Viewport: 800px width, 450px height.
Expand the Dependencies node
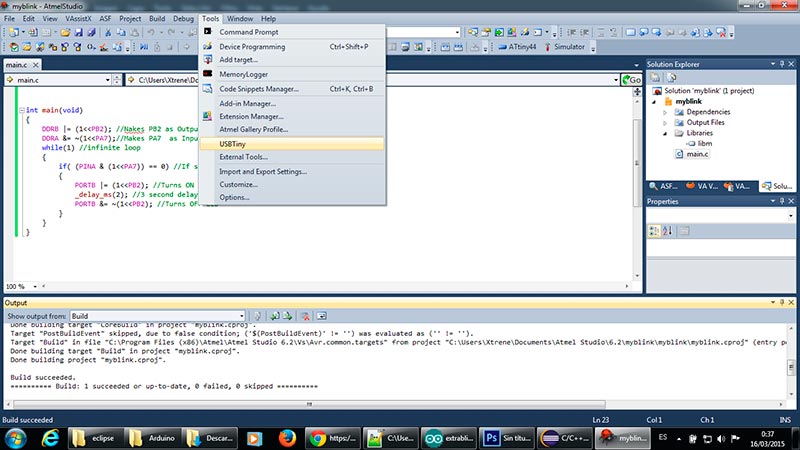pyautogui.click(x=665, y=112)
